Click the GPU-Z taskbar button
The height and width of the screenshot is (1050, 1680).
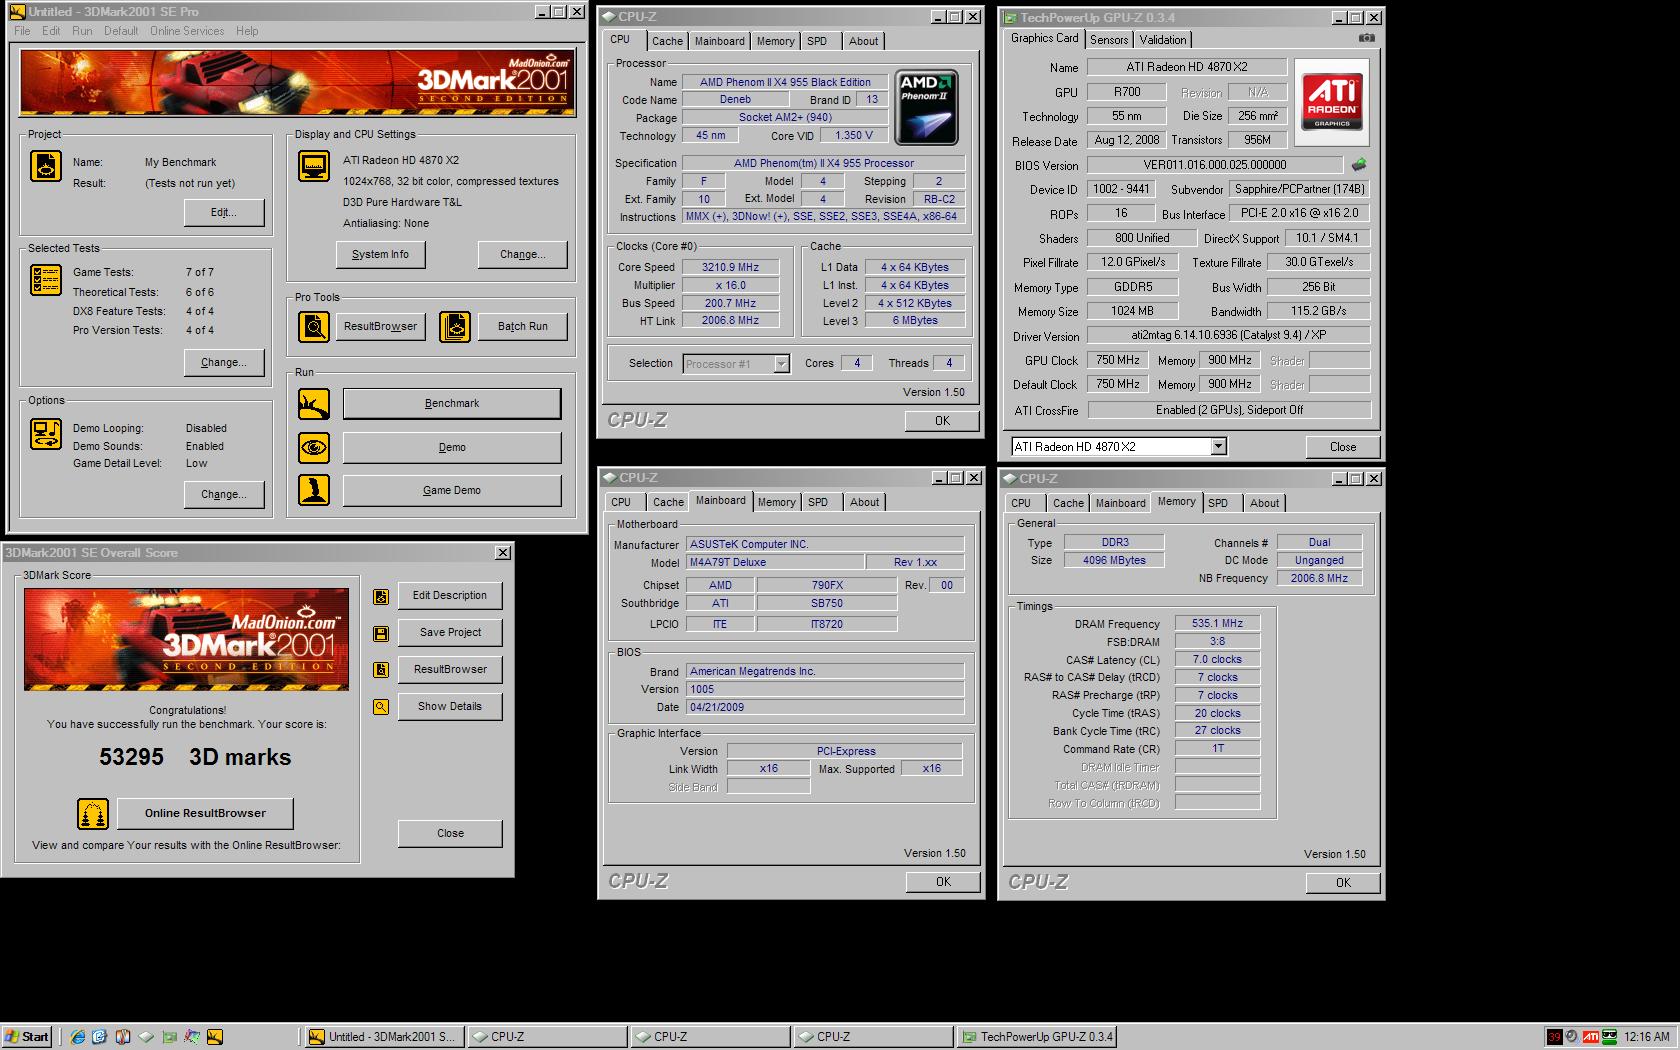click(1037, 1037)
